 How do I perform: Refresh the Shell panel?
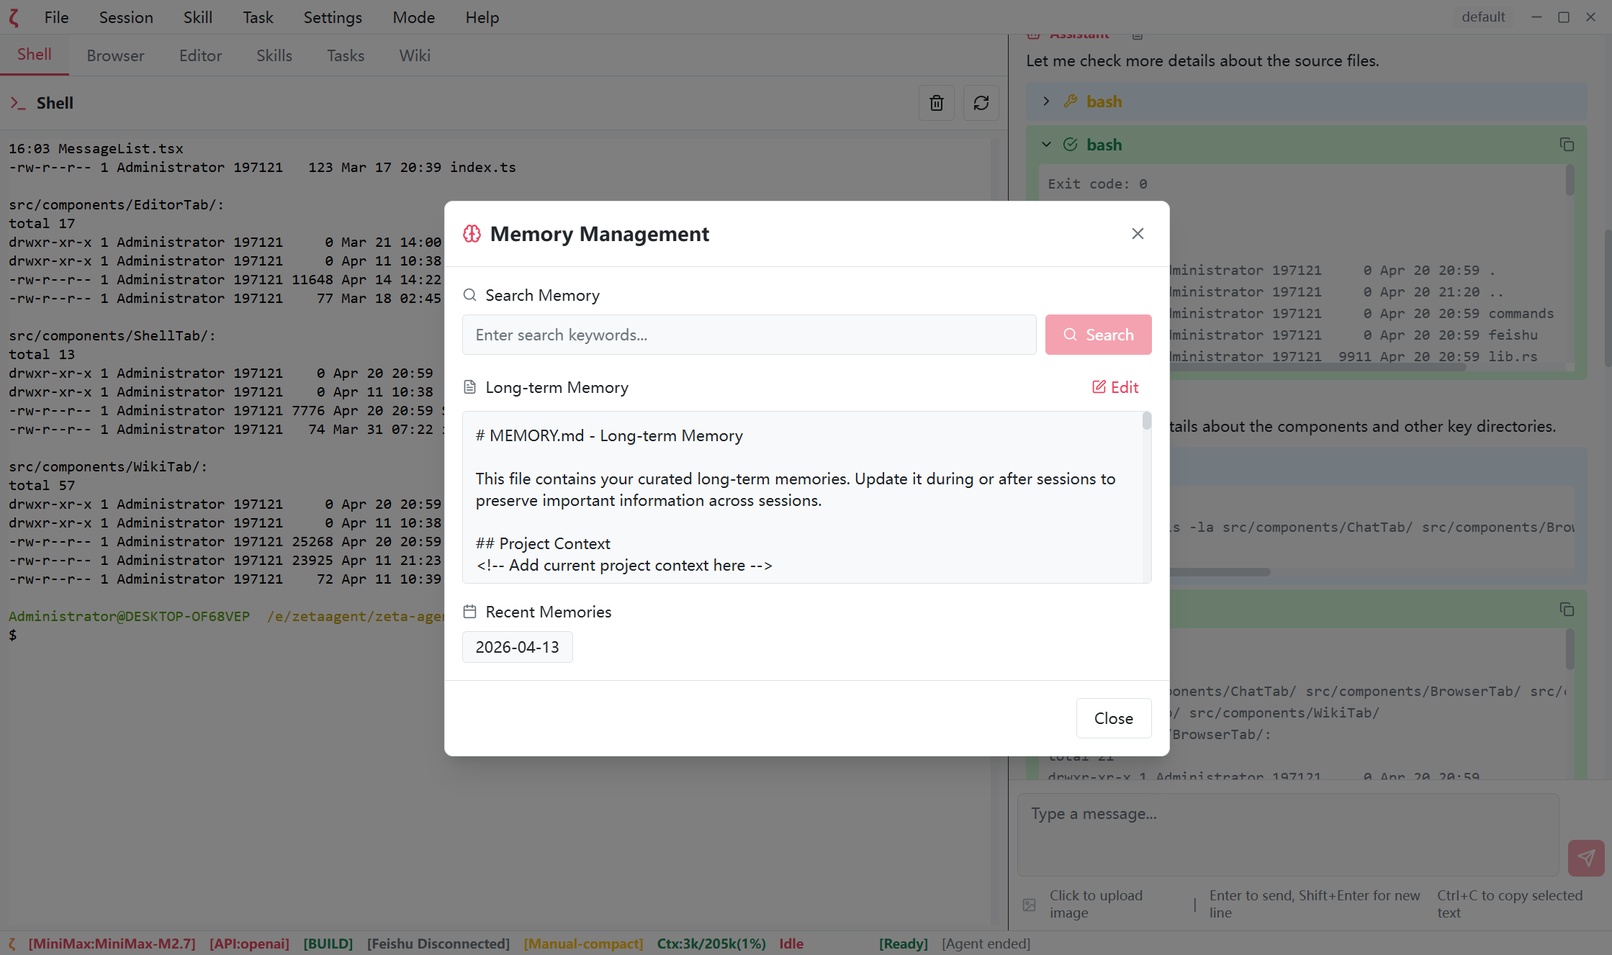(980, 103)
